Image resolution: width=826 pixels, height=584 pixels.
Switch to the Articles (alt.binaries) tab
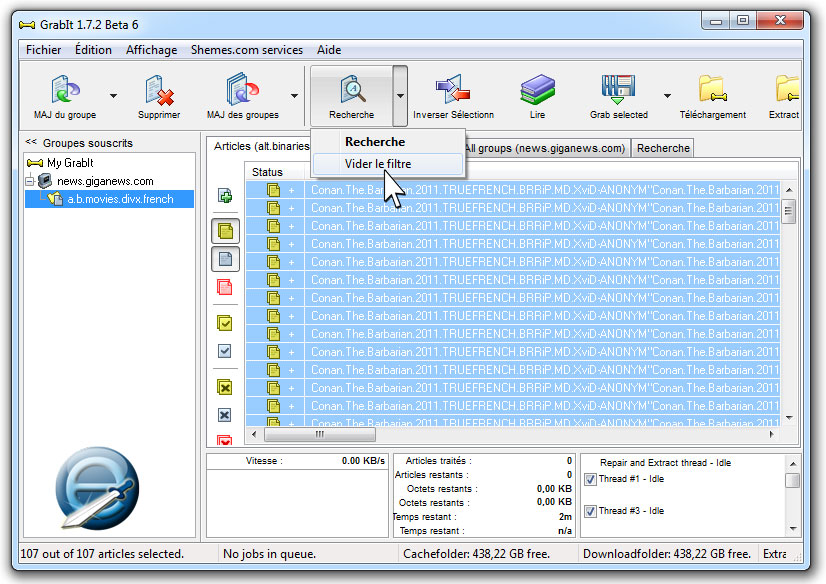[x=258, y=146]
